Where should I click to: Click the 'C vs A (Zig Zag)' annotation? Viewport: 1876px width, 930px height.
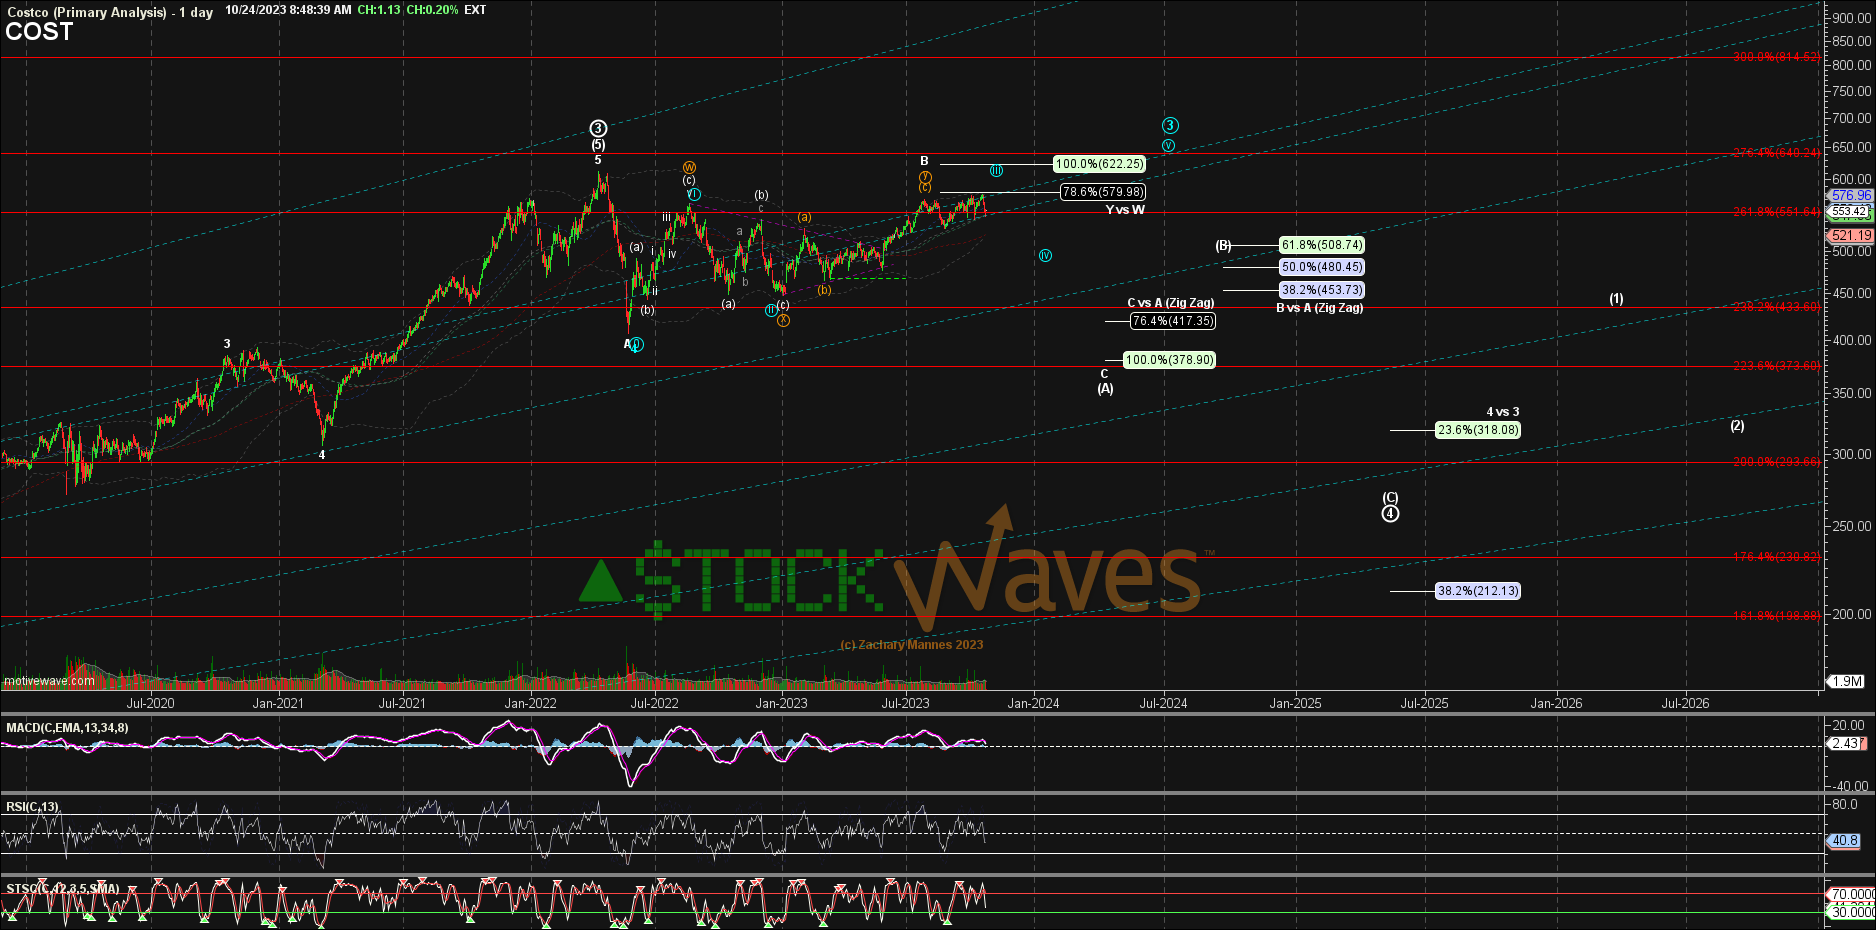pyautogui.click(x=1171, y=303)
